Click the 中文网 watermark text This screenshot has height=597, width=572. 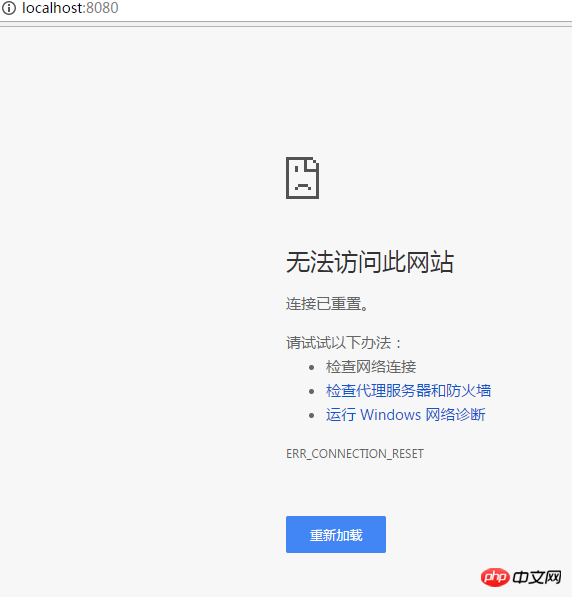click(x=537, y=577)
